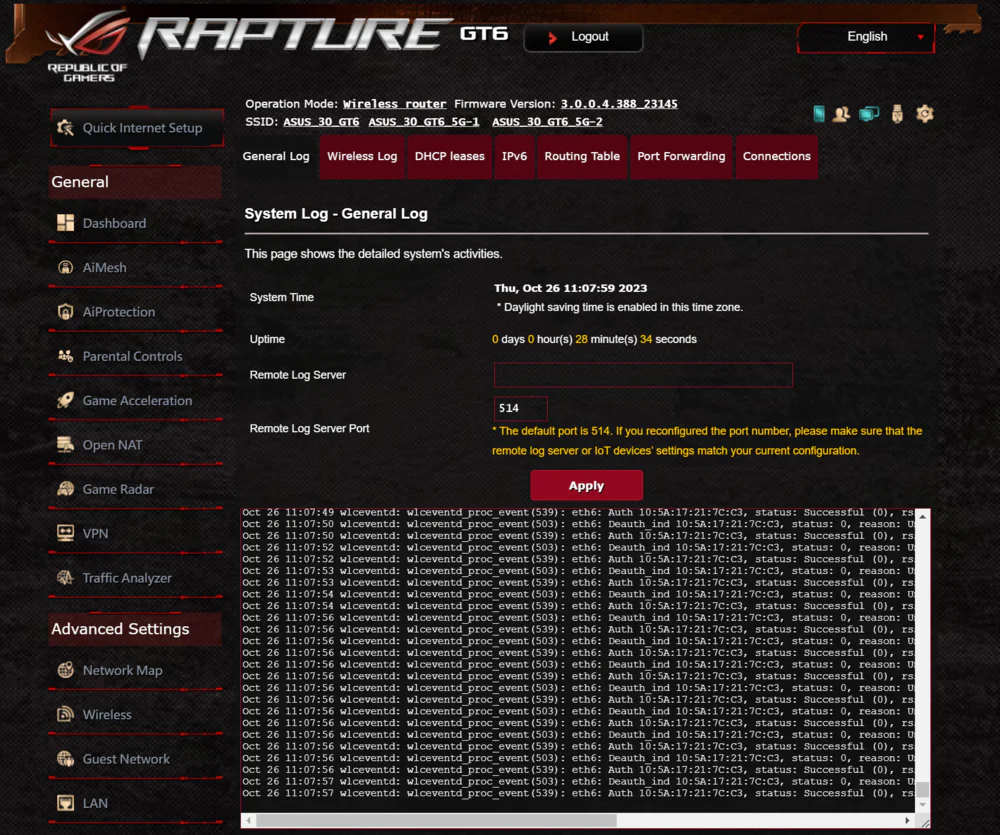Click the 'General' sidebar section header

(x=135, y=182)
